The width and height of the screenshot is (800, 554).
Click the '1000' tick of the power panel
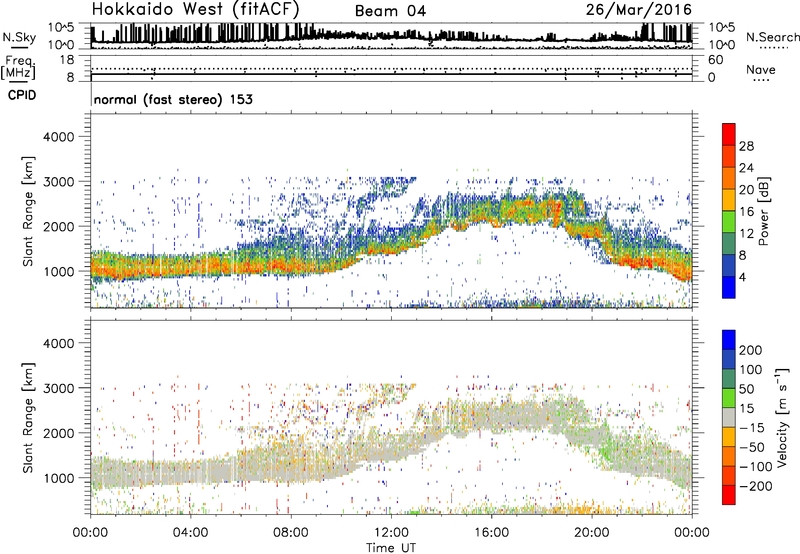click(x=58, y=271)
